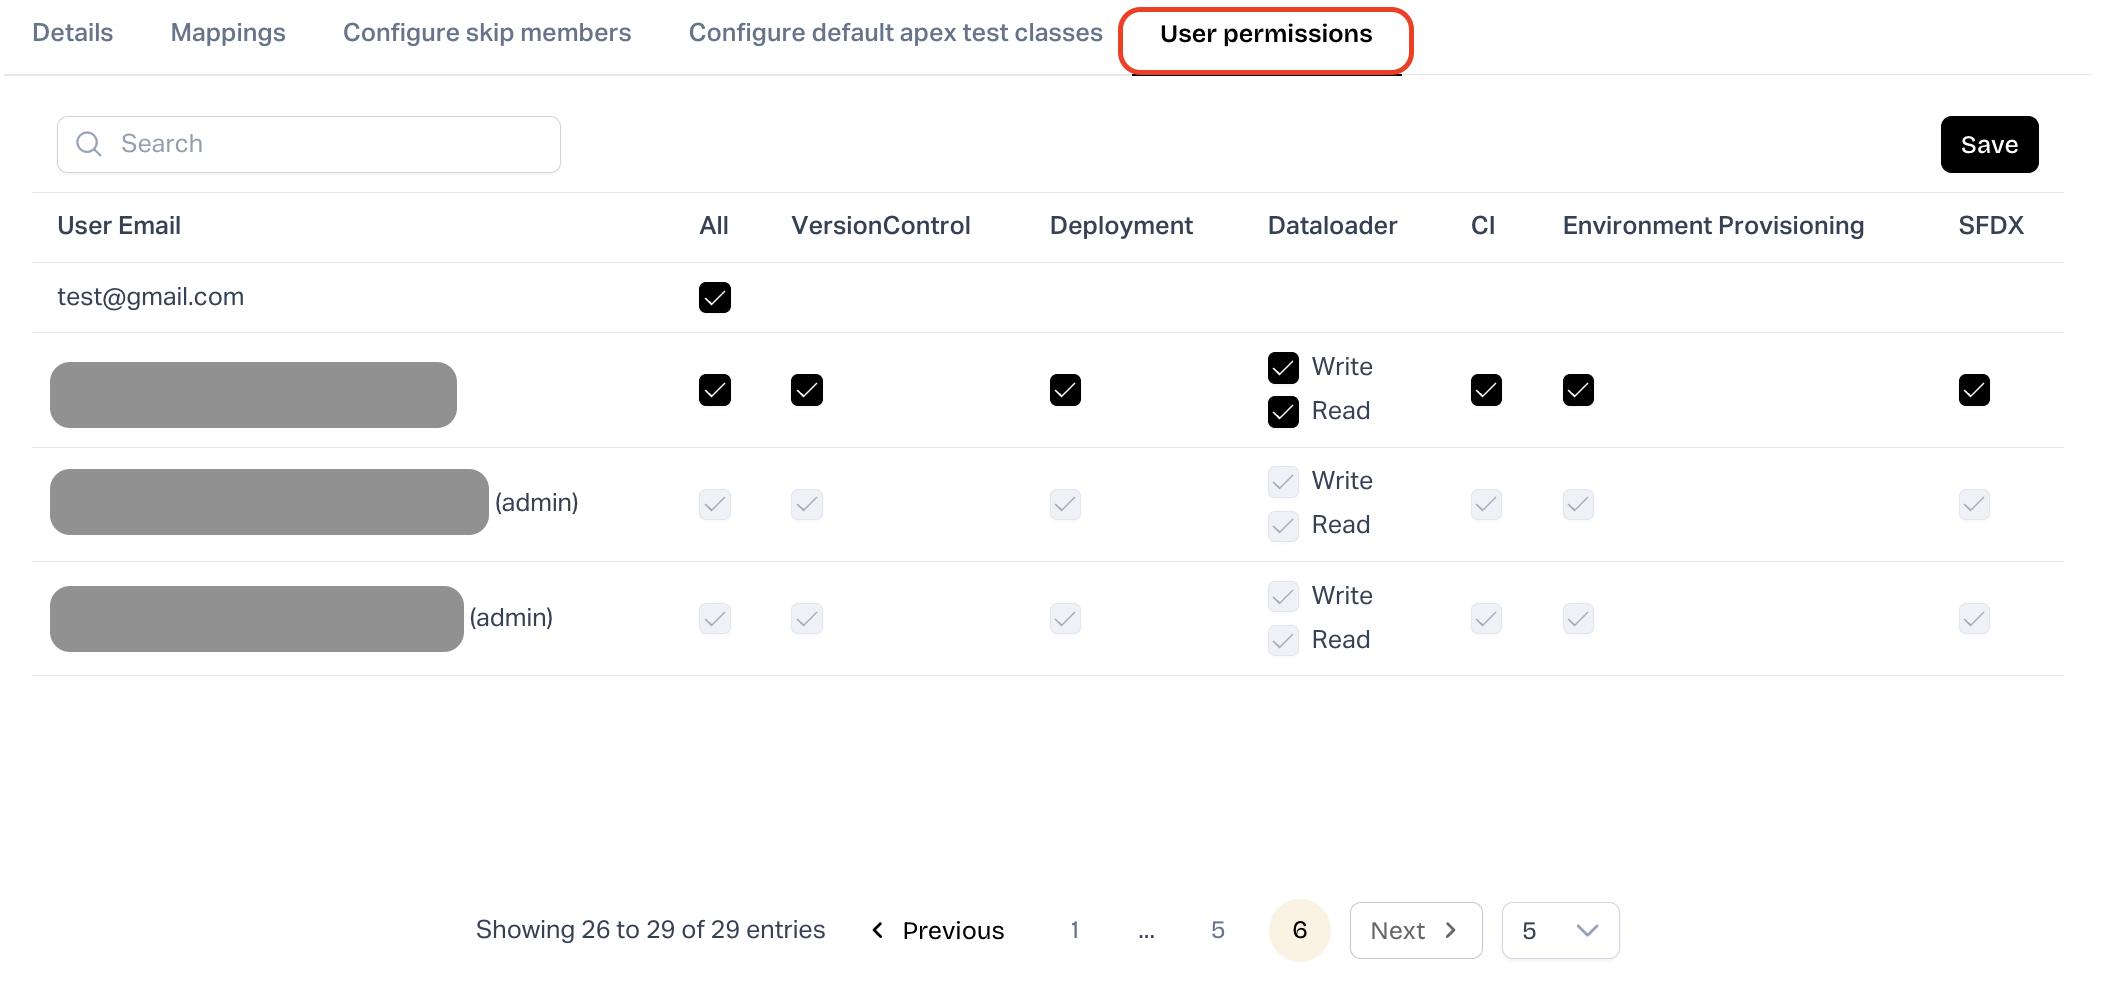Toggle Dataloader Read checkbox in second row

(1283, 412)
